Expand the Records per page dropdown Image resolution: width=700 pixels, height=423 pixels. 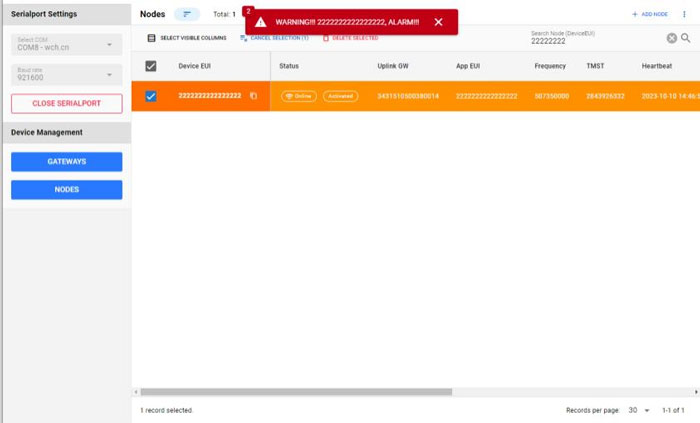coord(639,410)
